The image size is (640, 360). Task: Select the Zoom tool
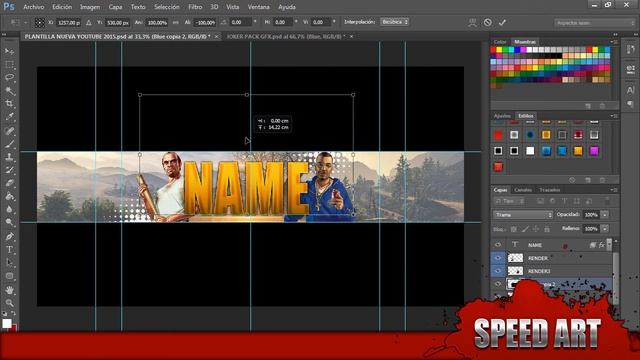coord(9,303)
